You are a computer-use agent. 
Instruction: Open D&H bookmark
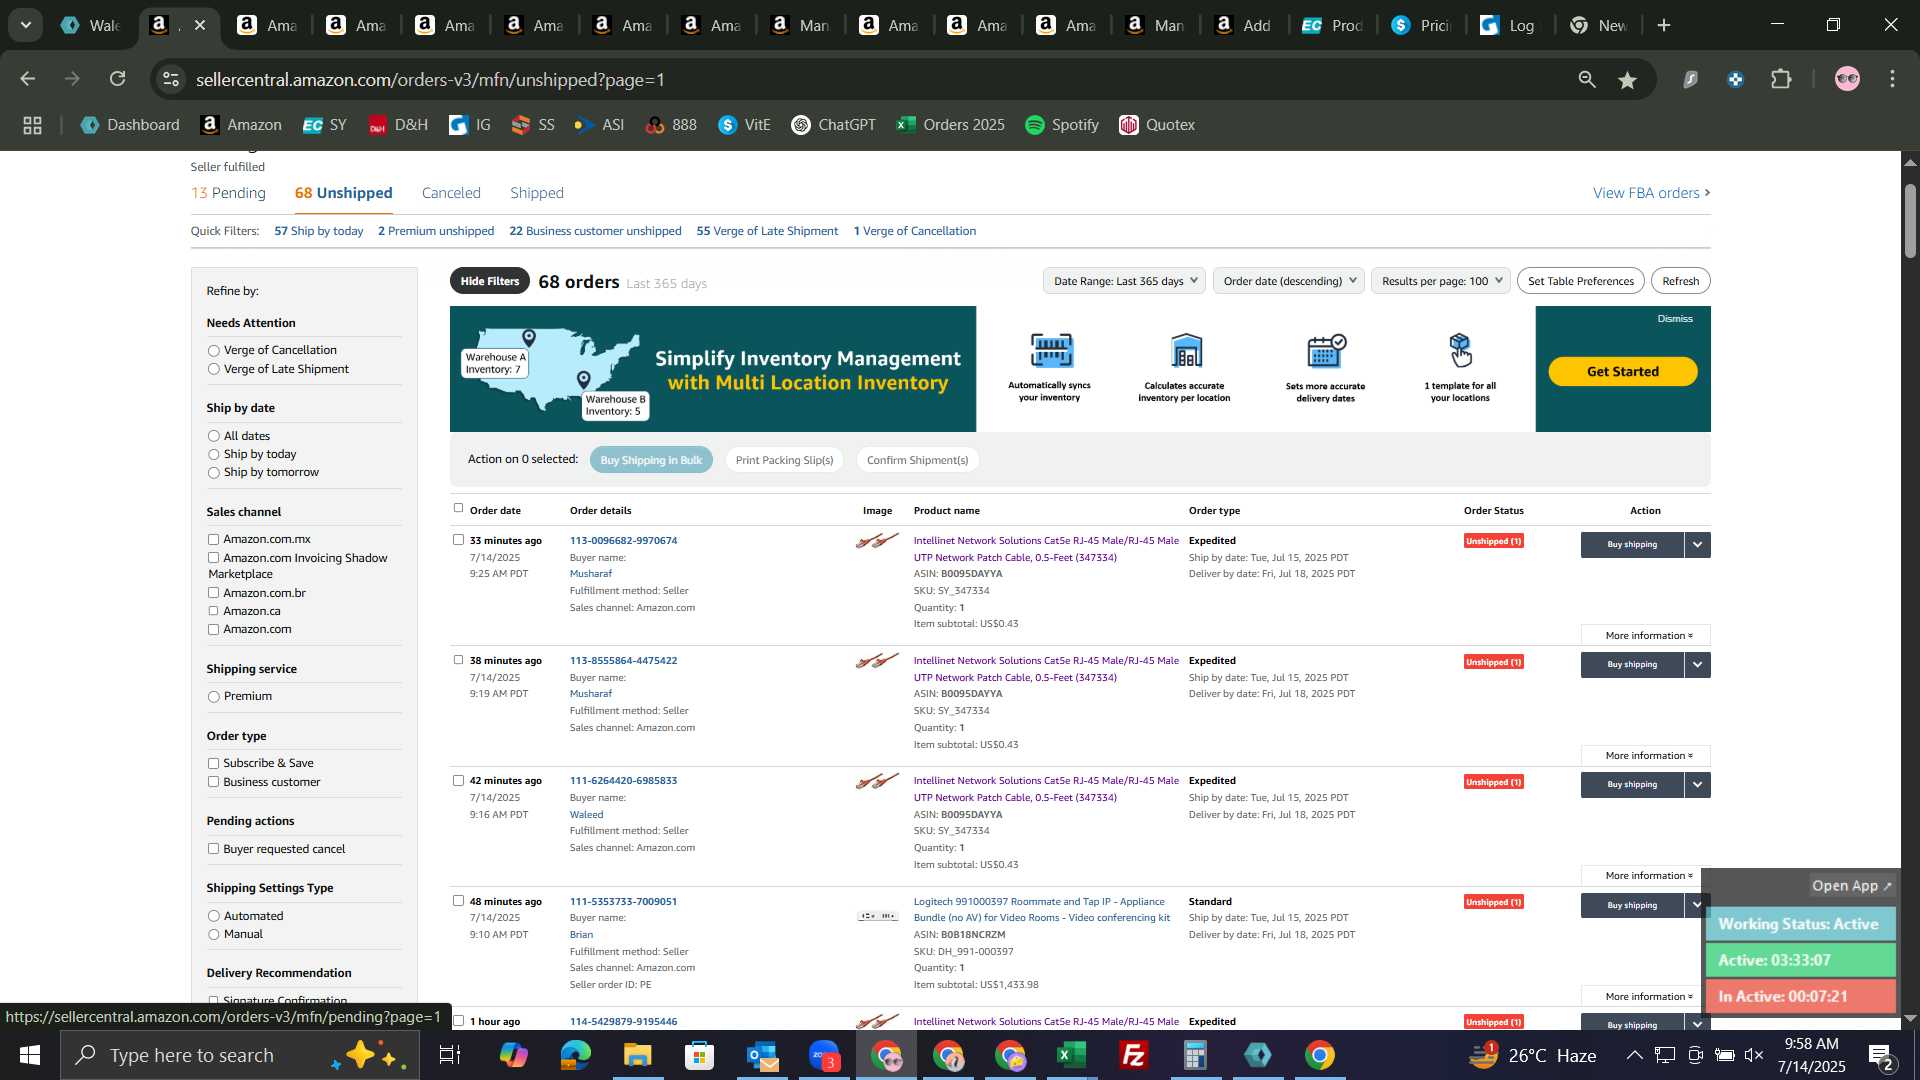click(x=398, y=125)
